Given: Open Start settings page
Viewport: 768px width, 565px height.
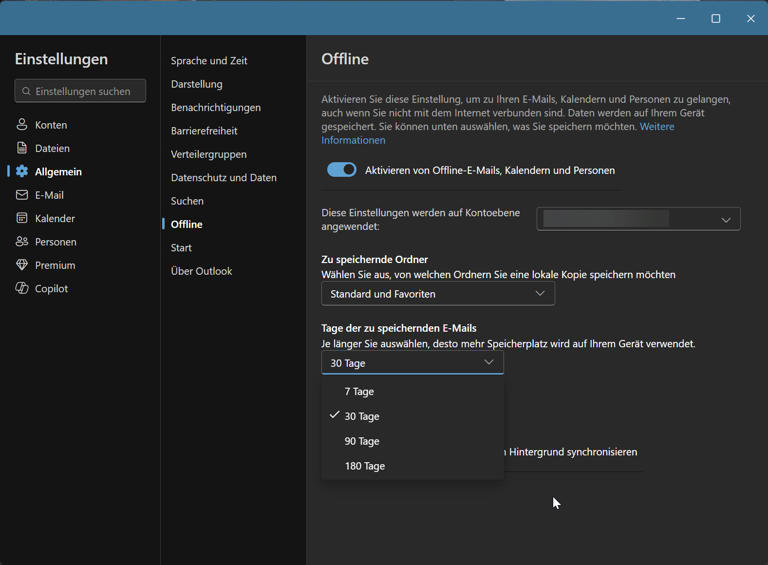Looking at the screenshot, I should pyautogui.click(x=181, y=248).
